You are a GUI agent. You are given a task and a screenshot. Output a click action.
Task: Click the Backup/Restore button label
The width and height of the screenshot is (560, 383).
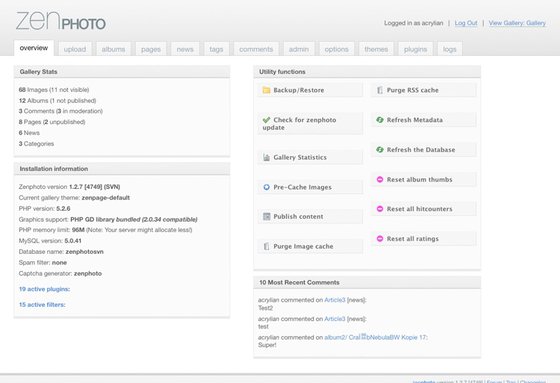299,90
